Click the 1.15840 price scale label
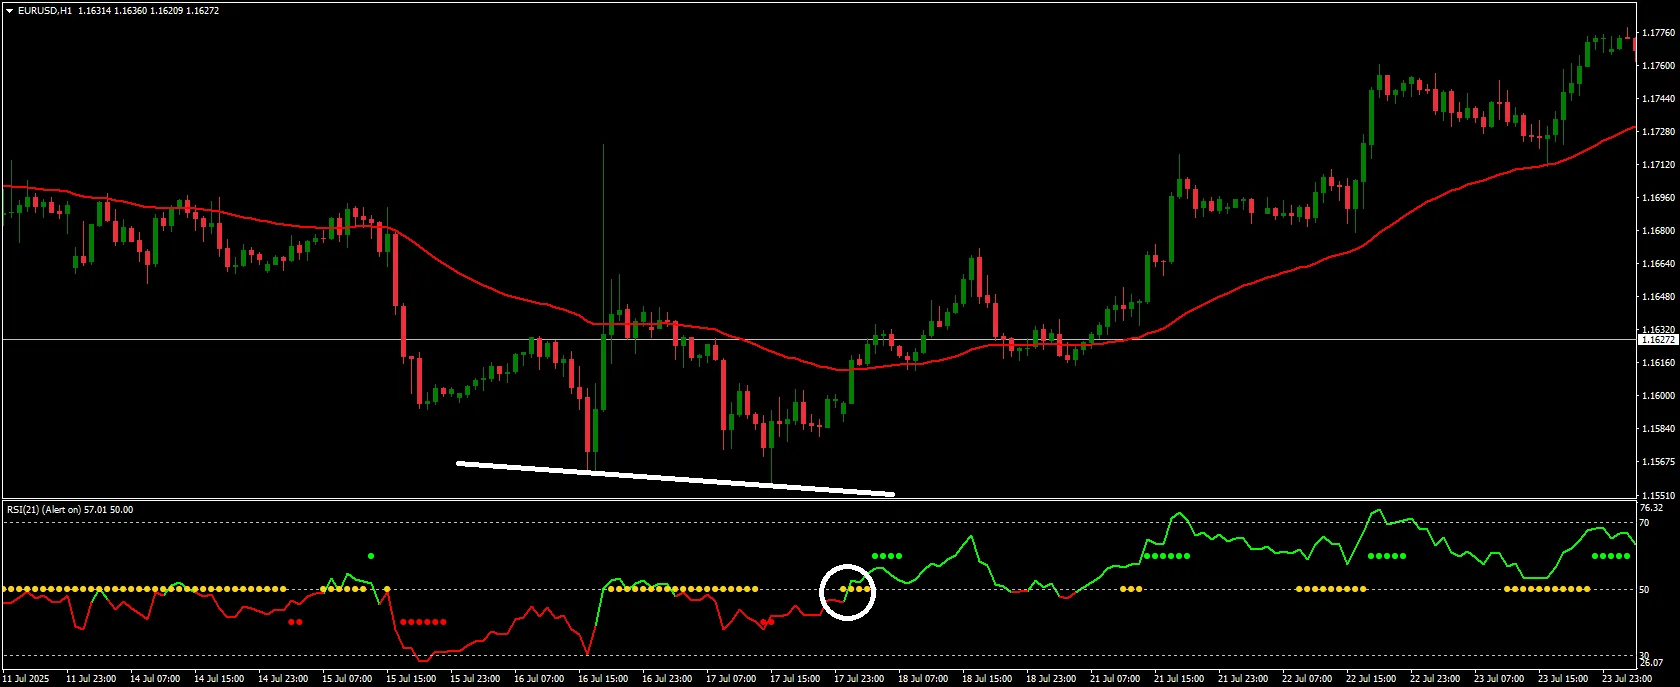 1658,429
